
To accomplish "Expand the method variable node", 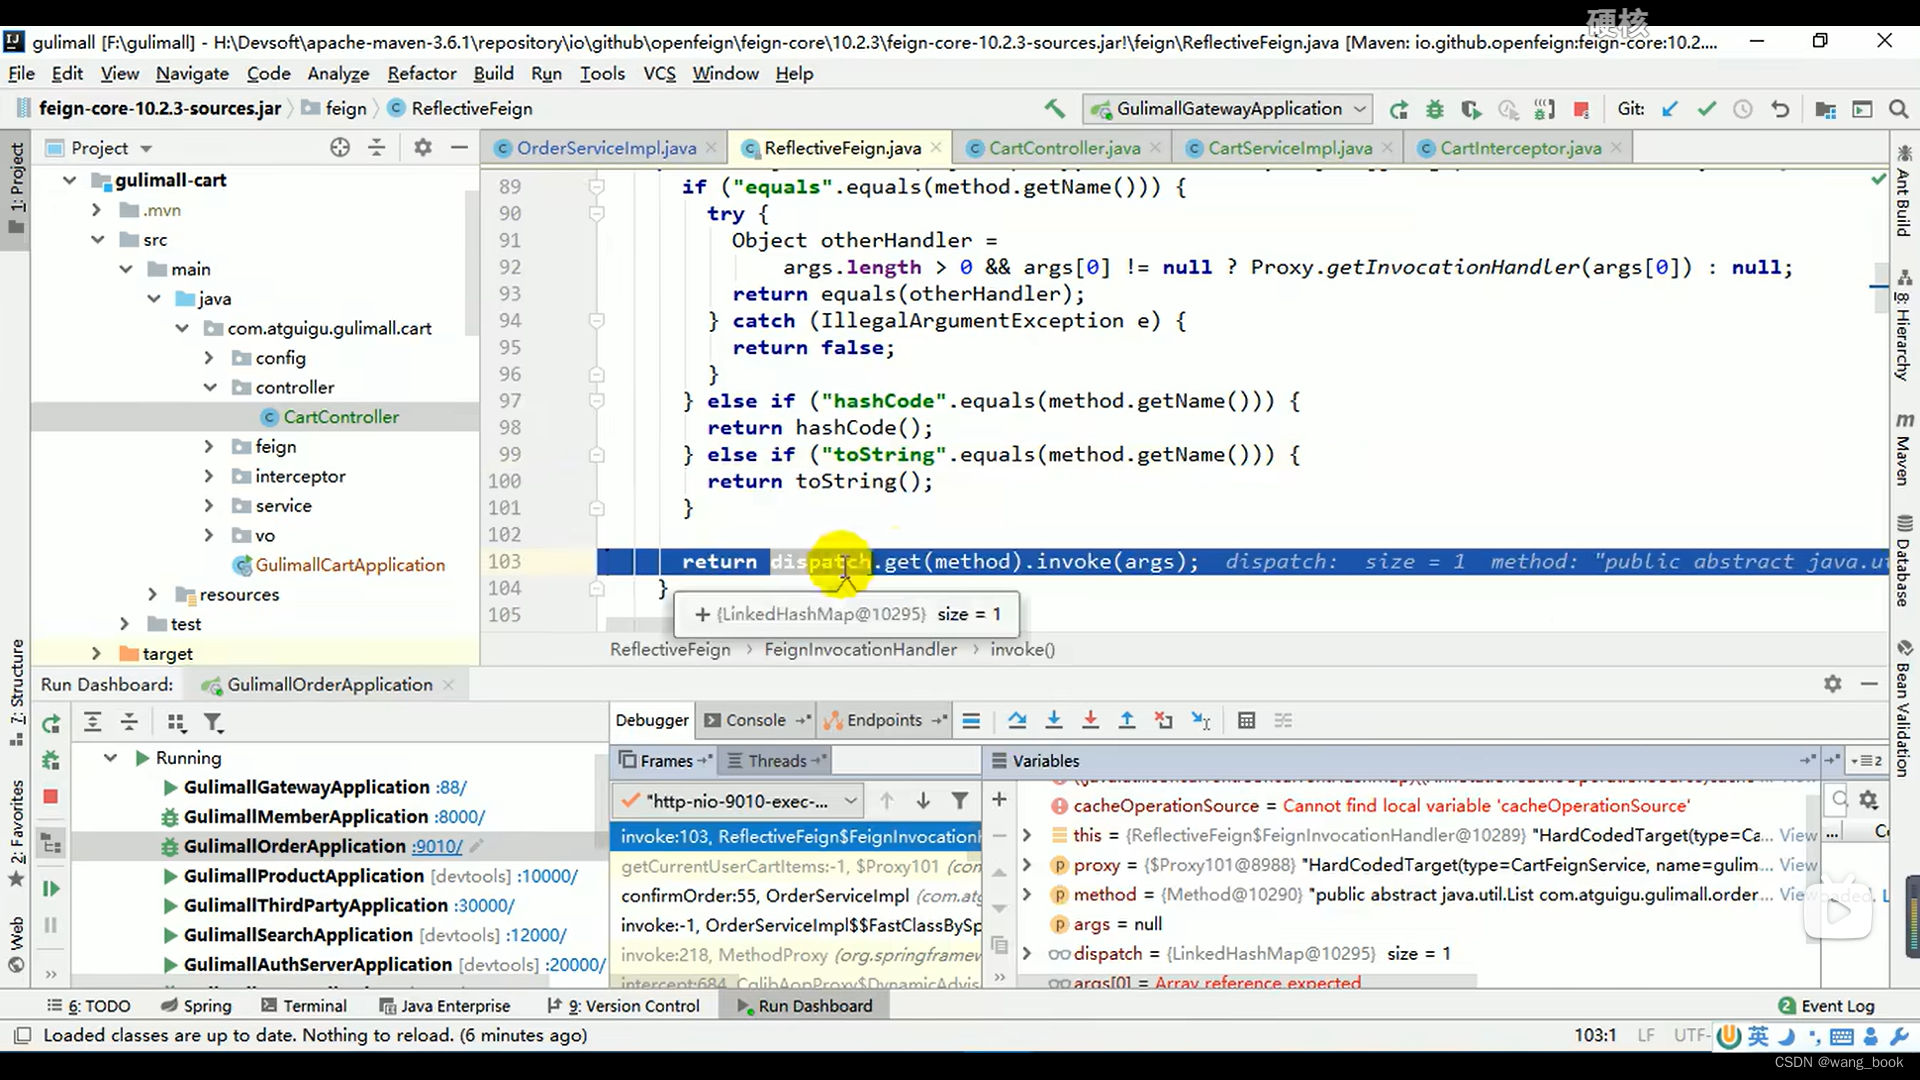I will click(1026, 894).
